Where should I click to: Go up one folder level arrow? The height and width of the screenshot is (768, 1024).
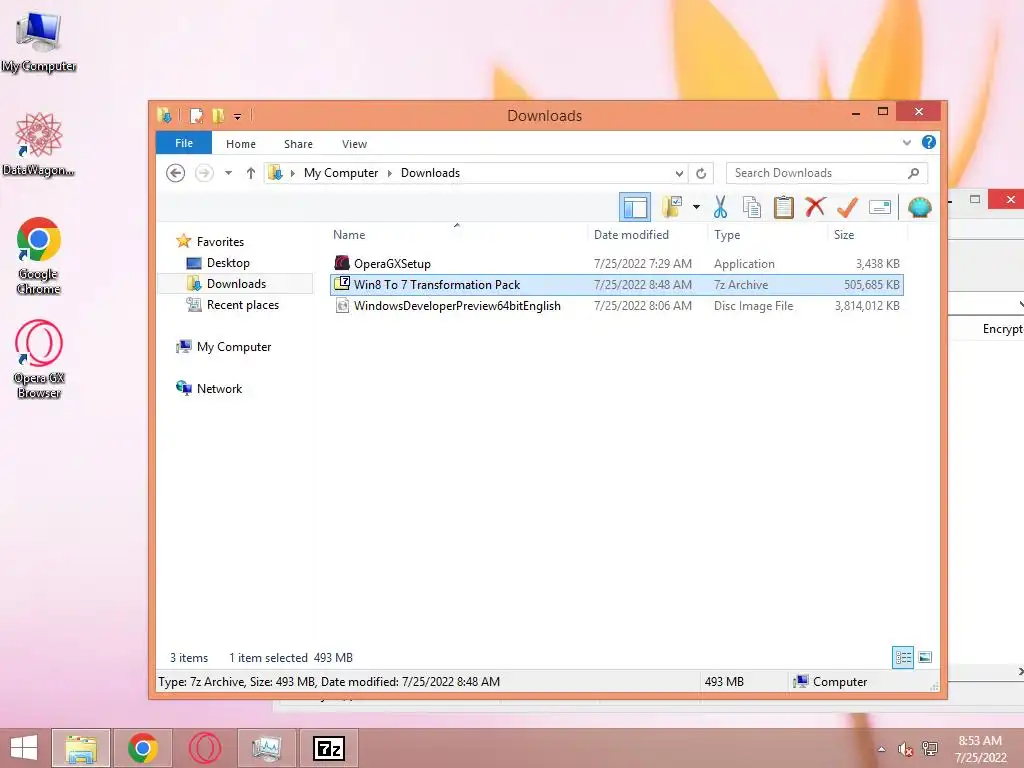point(251,173)
